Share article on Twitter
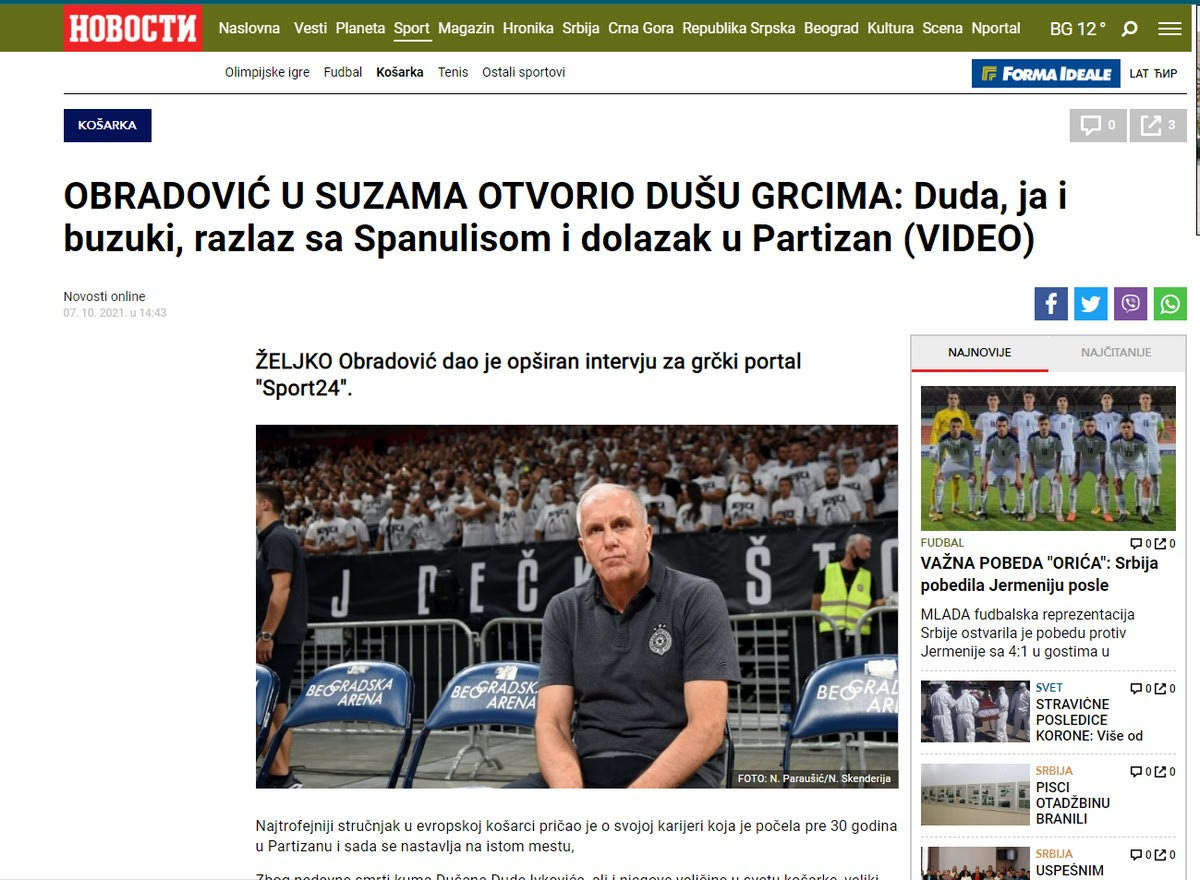The height and width of the screenshot is (880, 1200). click(x=1091, y=303)
